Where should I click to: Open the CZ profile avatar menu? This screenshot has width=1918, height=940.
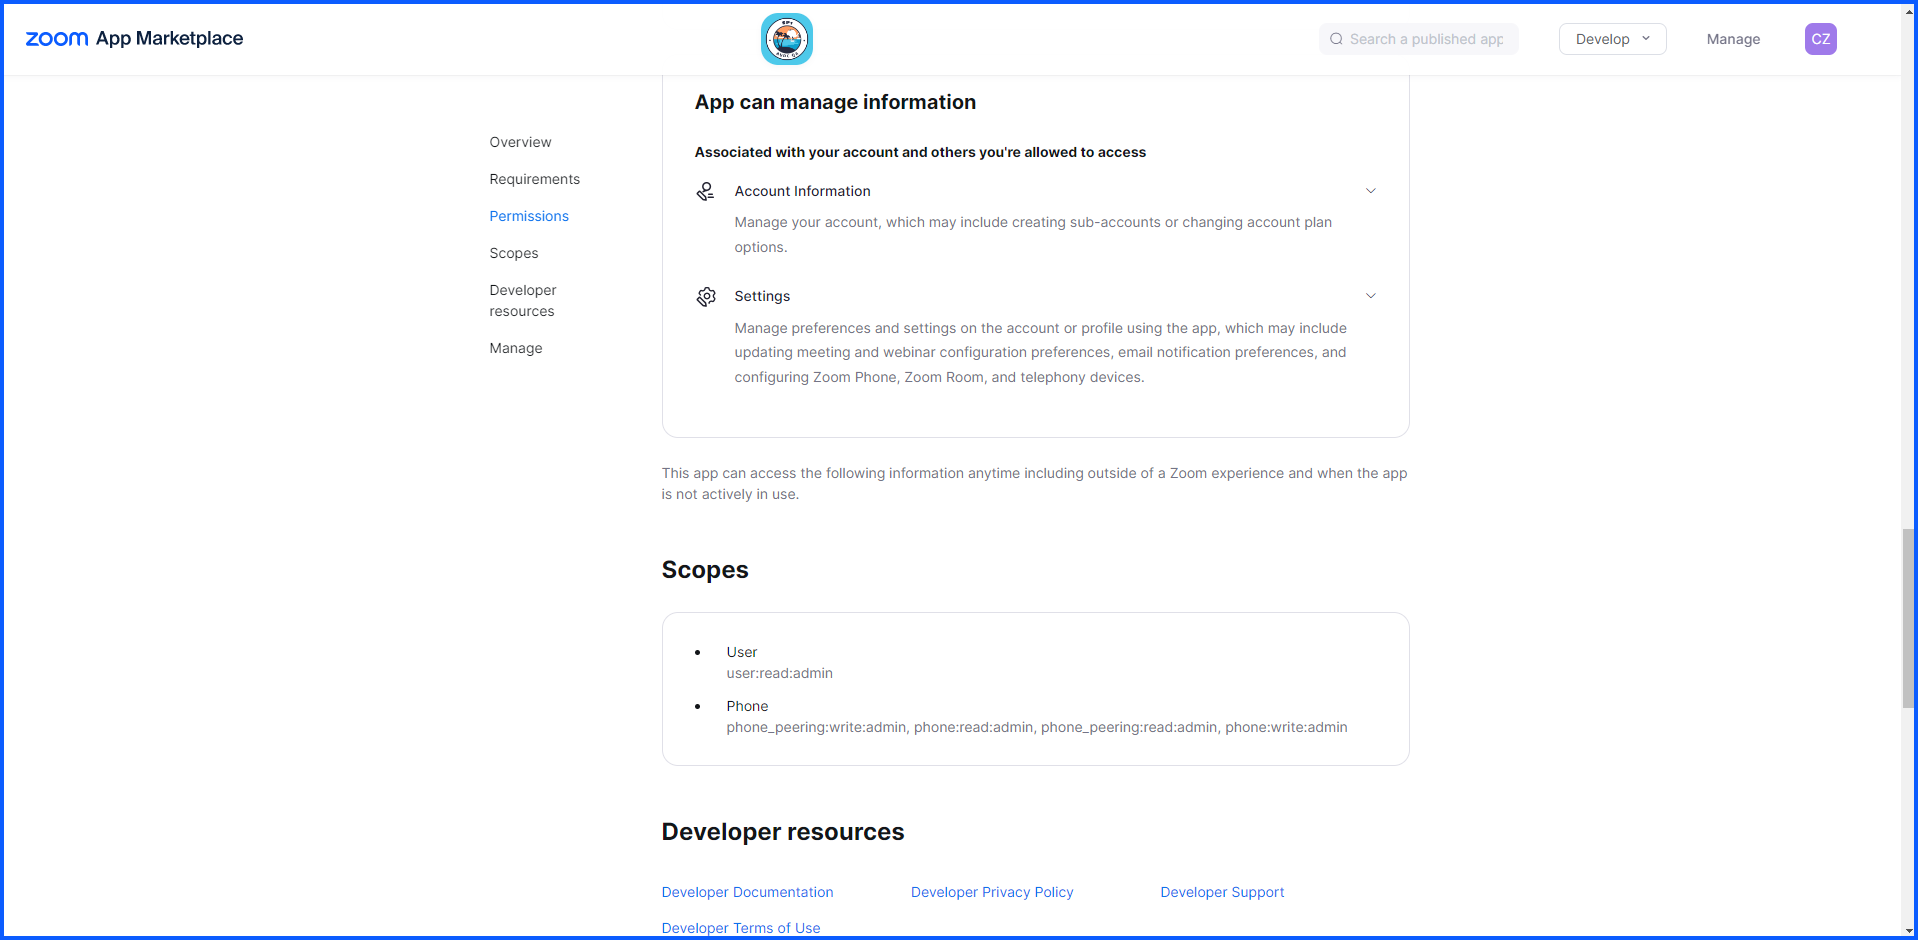point(1820,39)
